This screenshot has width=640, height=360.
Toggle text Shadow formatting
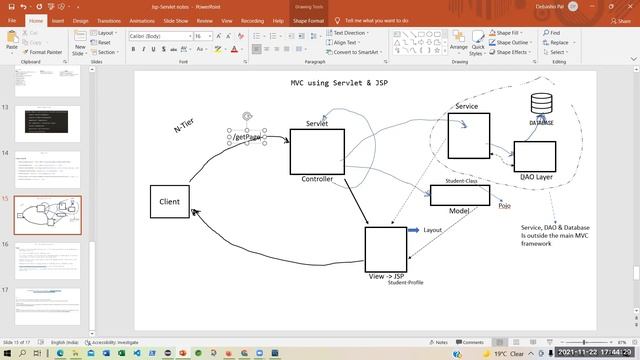pos(163,49)
